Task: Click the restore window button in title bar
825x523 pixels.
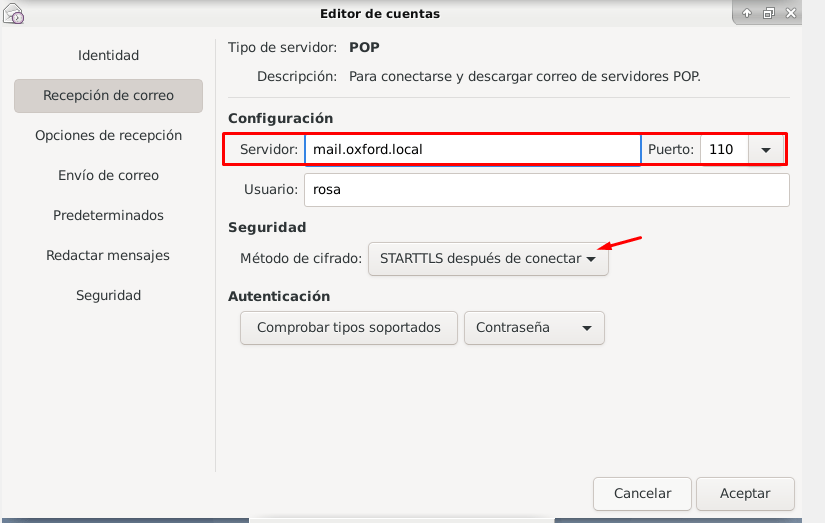Action: tap(769, 13)
